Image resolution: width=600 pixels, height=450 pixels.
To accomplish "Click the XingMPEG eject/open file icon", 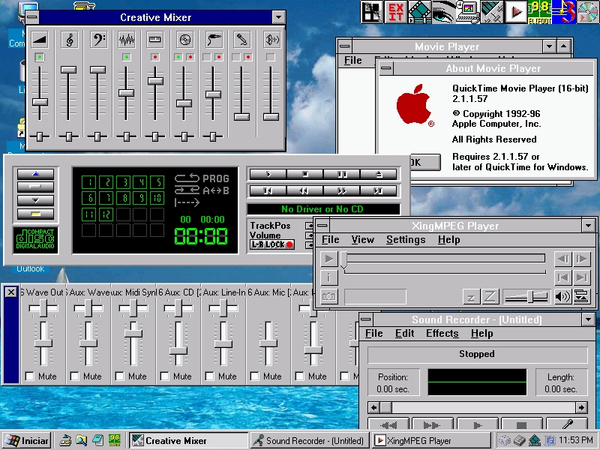I will 581,297.
